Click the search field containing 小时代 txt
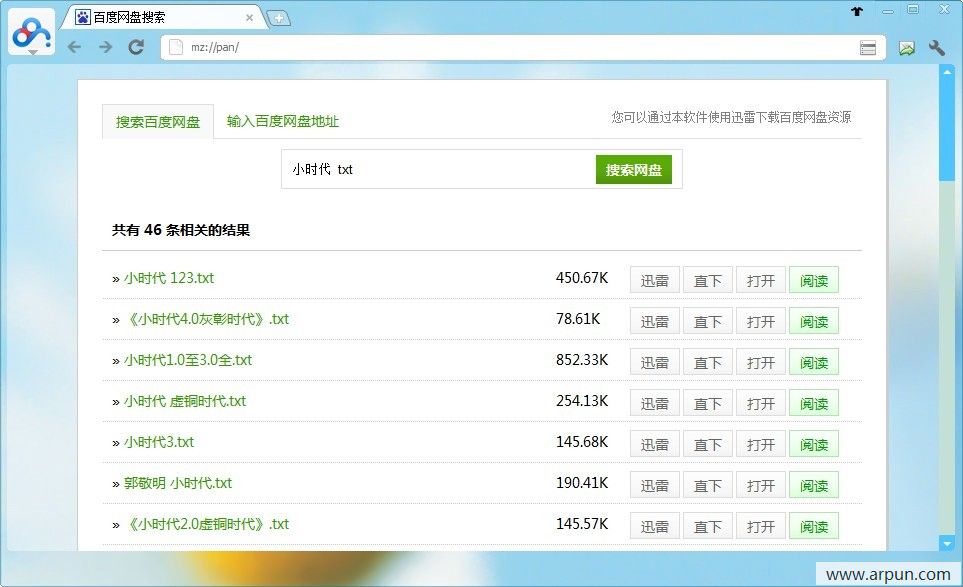Viewport: 963px width, 587px height. (438, 170)
